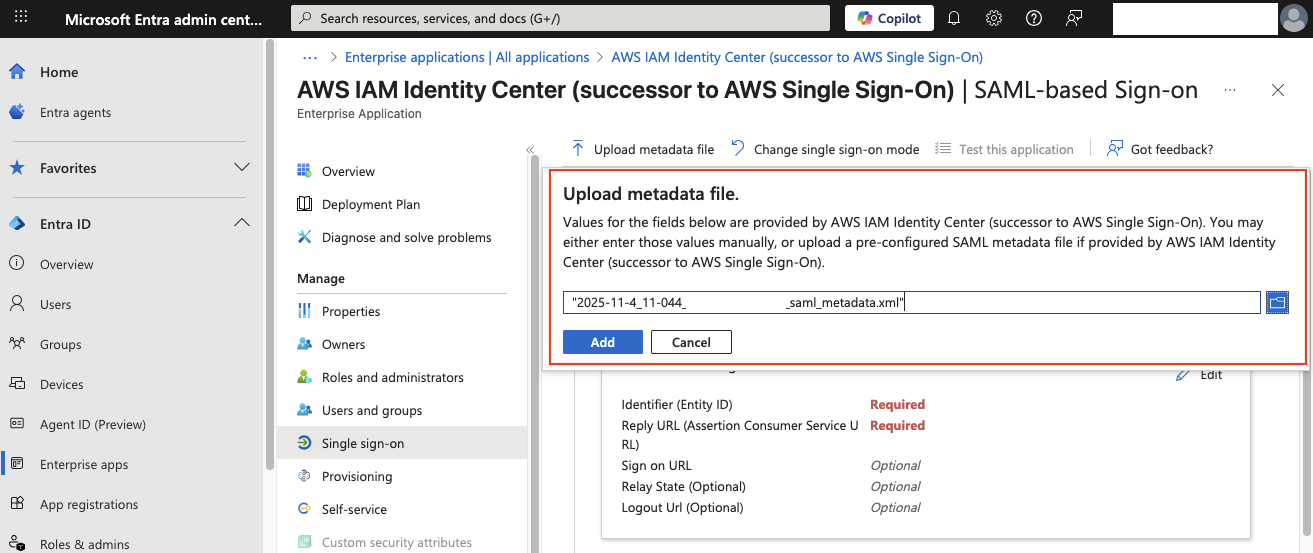Open the notifications bell
This screenshot has width=1313, height=553.
tap(954, 18)
